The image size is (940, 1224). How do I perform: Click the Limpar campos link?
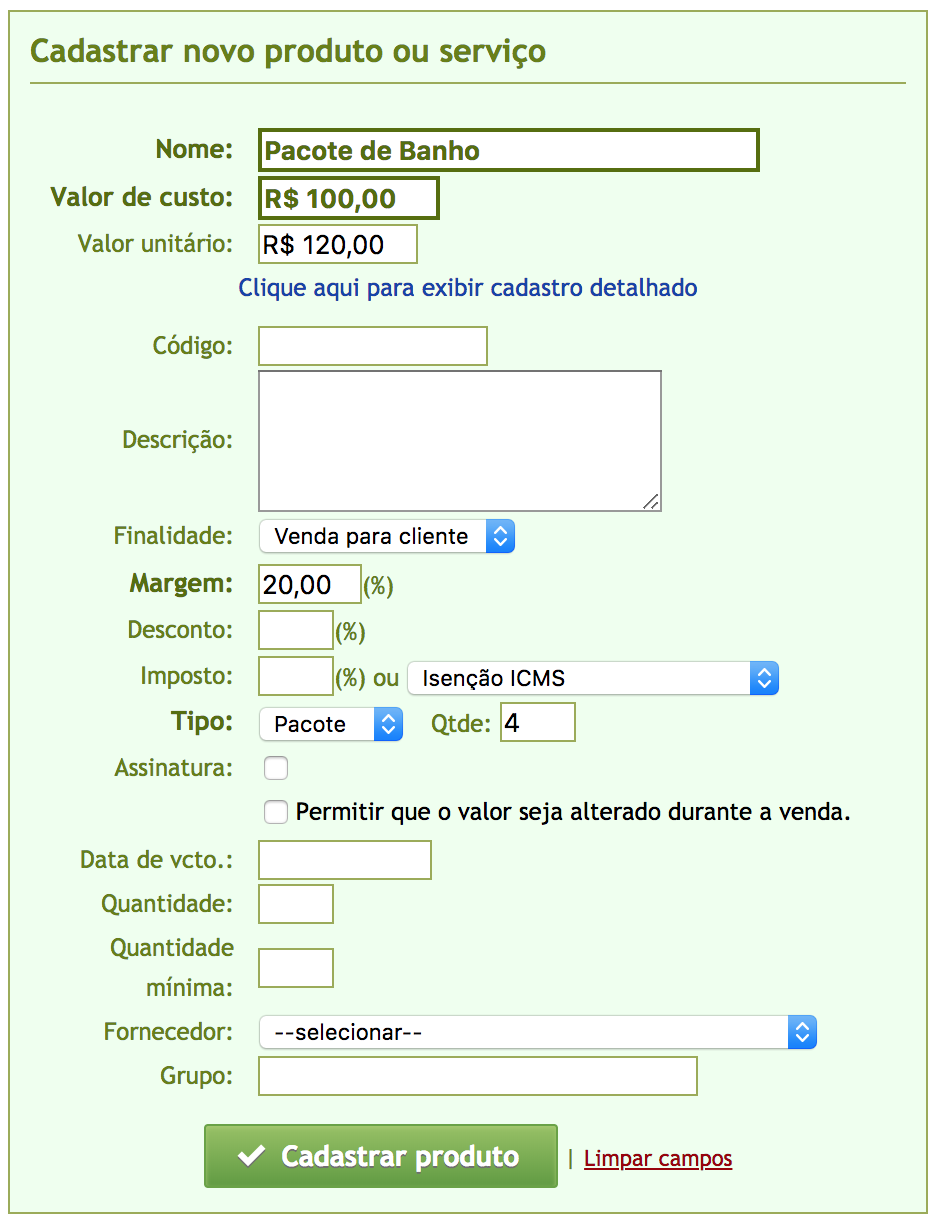tap(658, 1158)
